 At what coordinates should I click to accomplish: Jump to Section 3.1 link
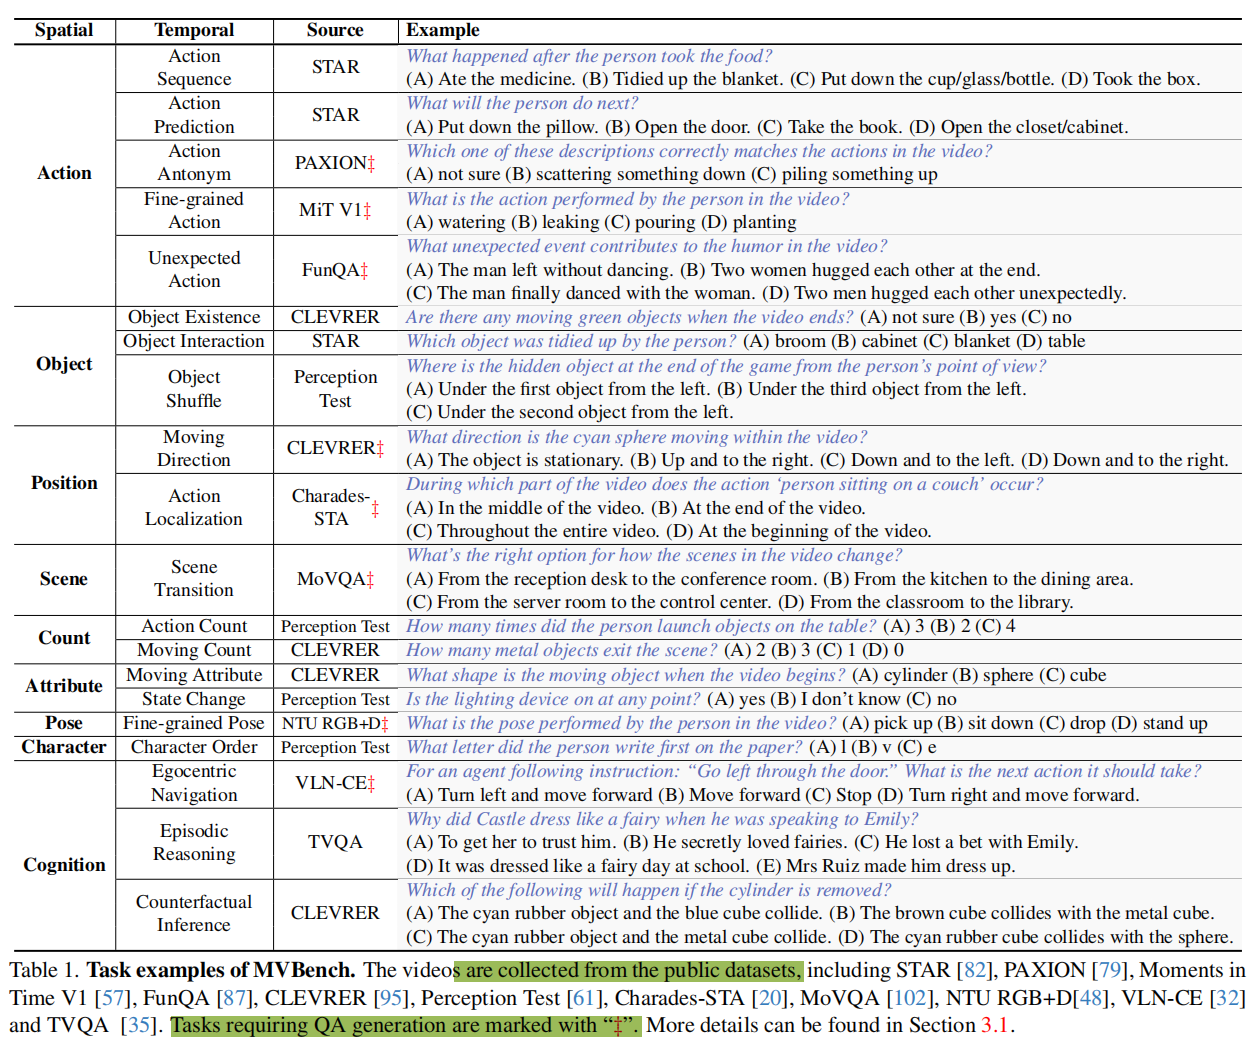(x=995, y=1025)
